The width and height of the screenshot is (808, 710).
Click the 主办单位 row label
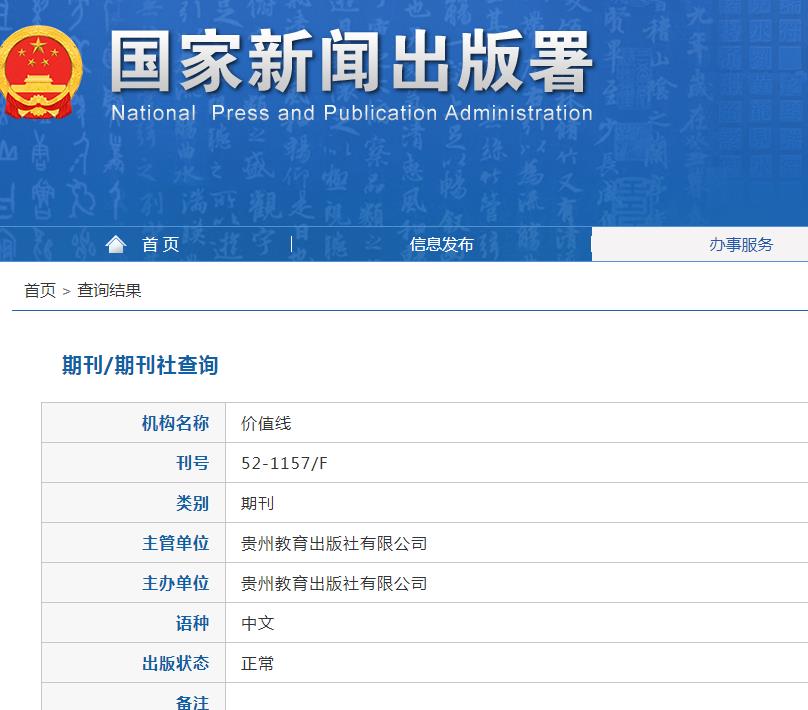pyautogui.click(x=176, y=582)
